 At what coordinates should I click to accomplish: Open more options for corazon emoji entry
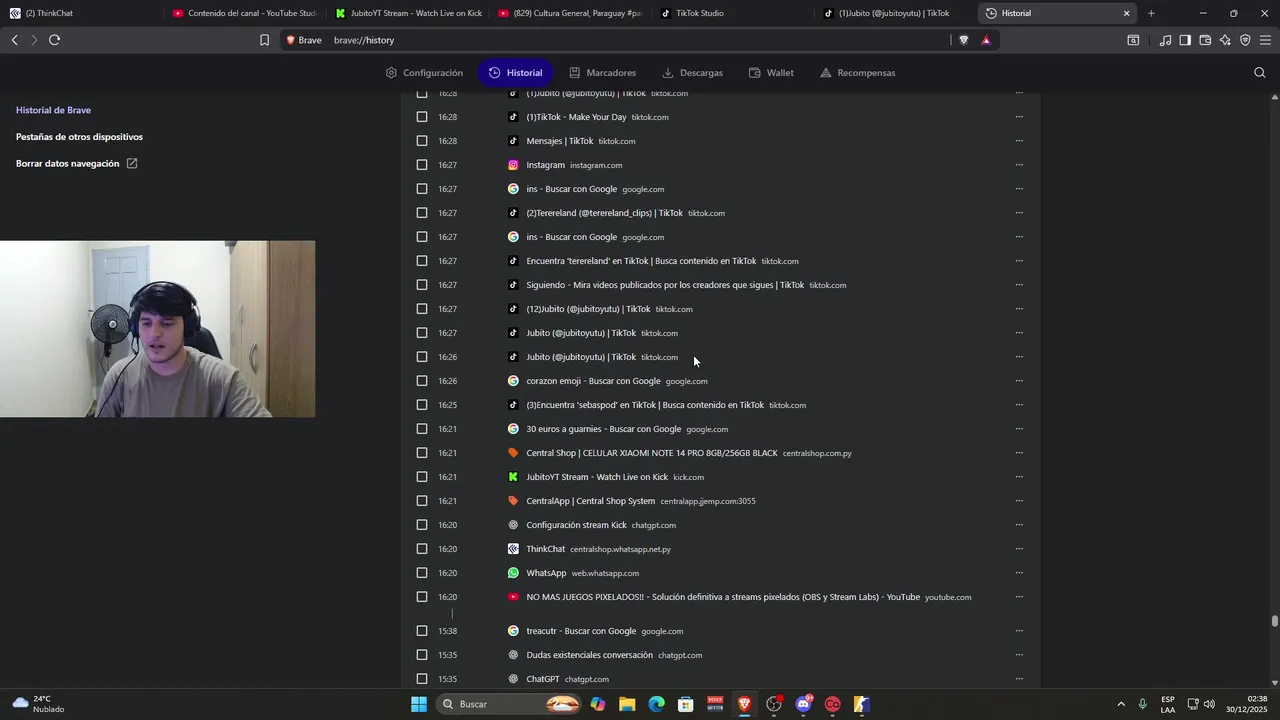pos(1019,381)
